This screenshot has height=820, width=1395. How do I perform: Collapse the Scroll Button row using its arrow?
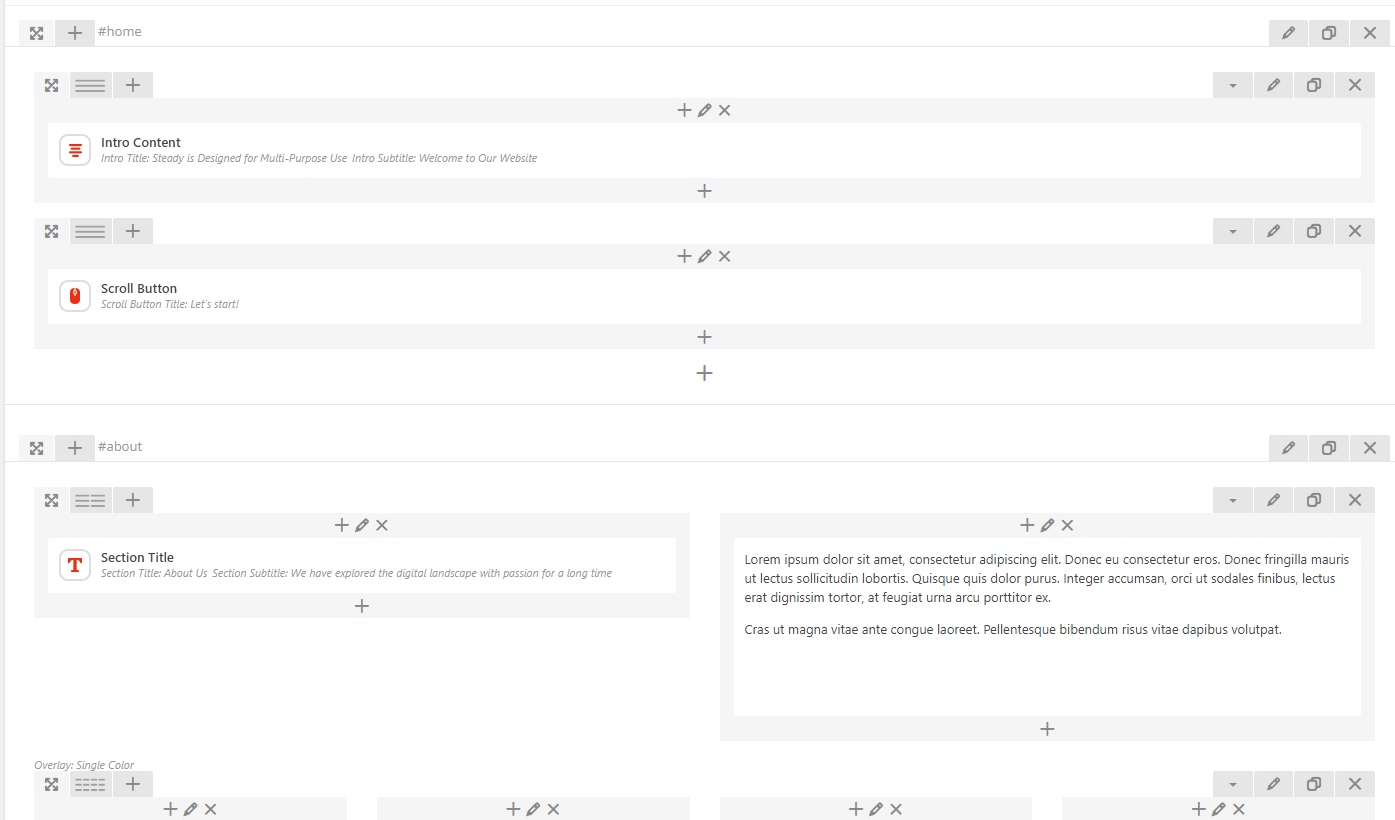[1233, 232]
